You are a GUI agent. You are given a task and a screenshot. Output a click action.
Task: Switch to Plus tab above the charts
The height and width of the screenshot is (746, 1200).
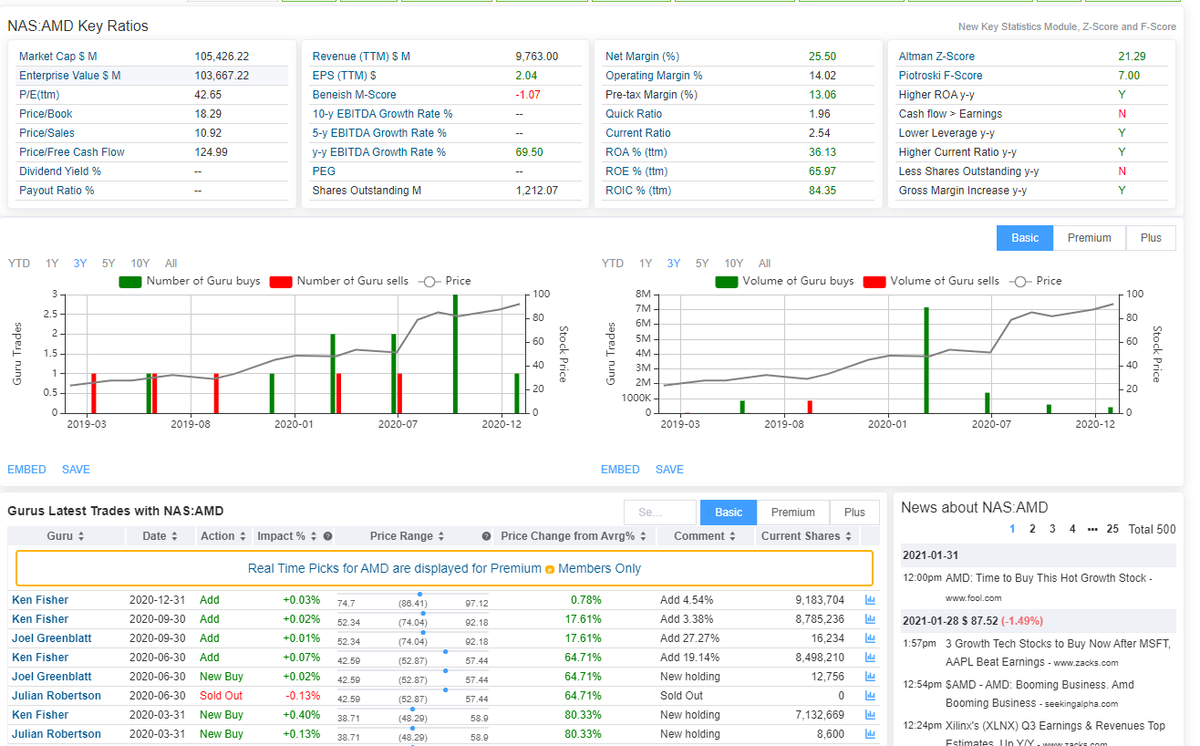pos(1151,238)
